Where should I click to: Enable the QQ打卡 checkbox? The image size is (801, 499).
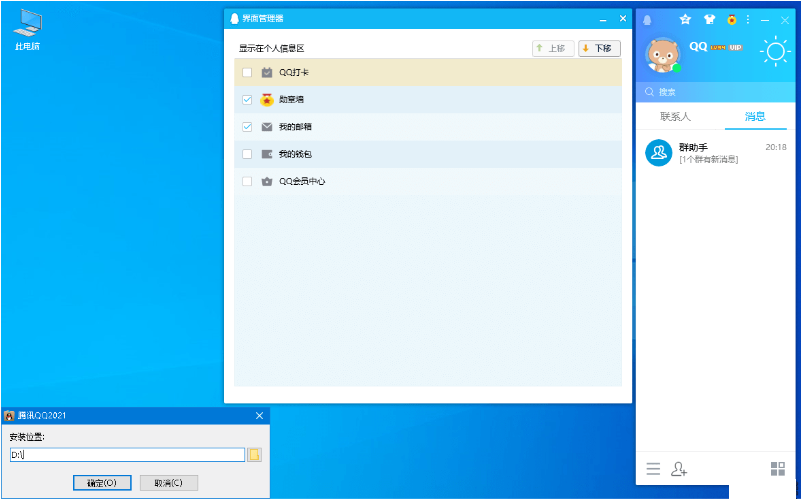click(247, 73)
